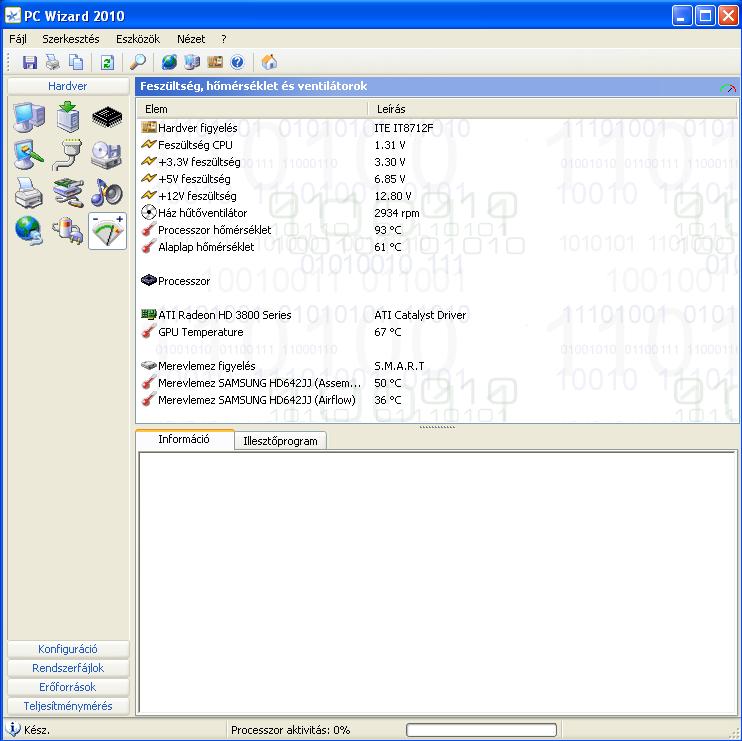Click the Copy toolbar icon
Viewport: 742px width, 741px height.
pyautogui.click(x=76, y=62)
